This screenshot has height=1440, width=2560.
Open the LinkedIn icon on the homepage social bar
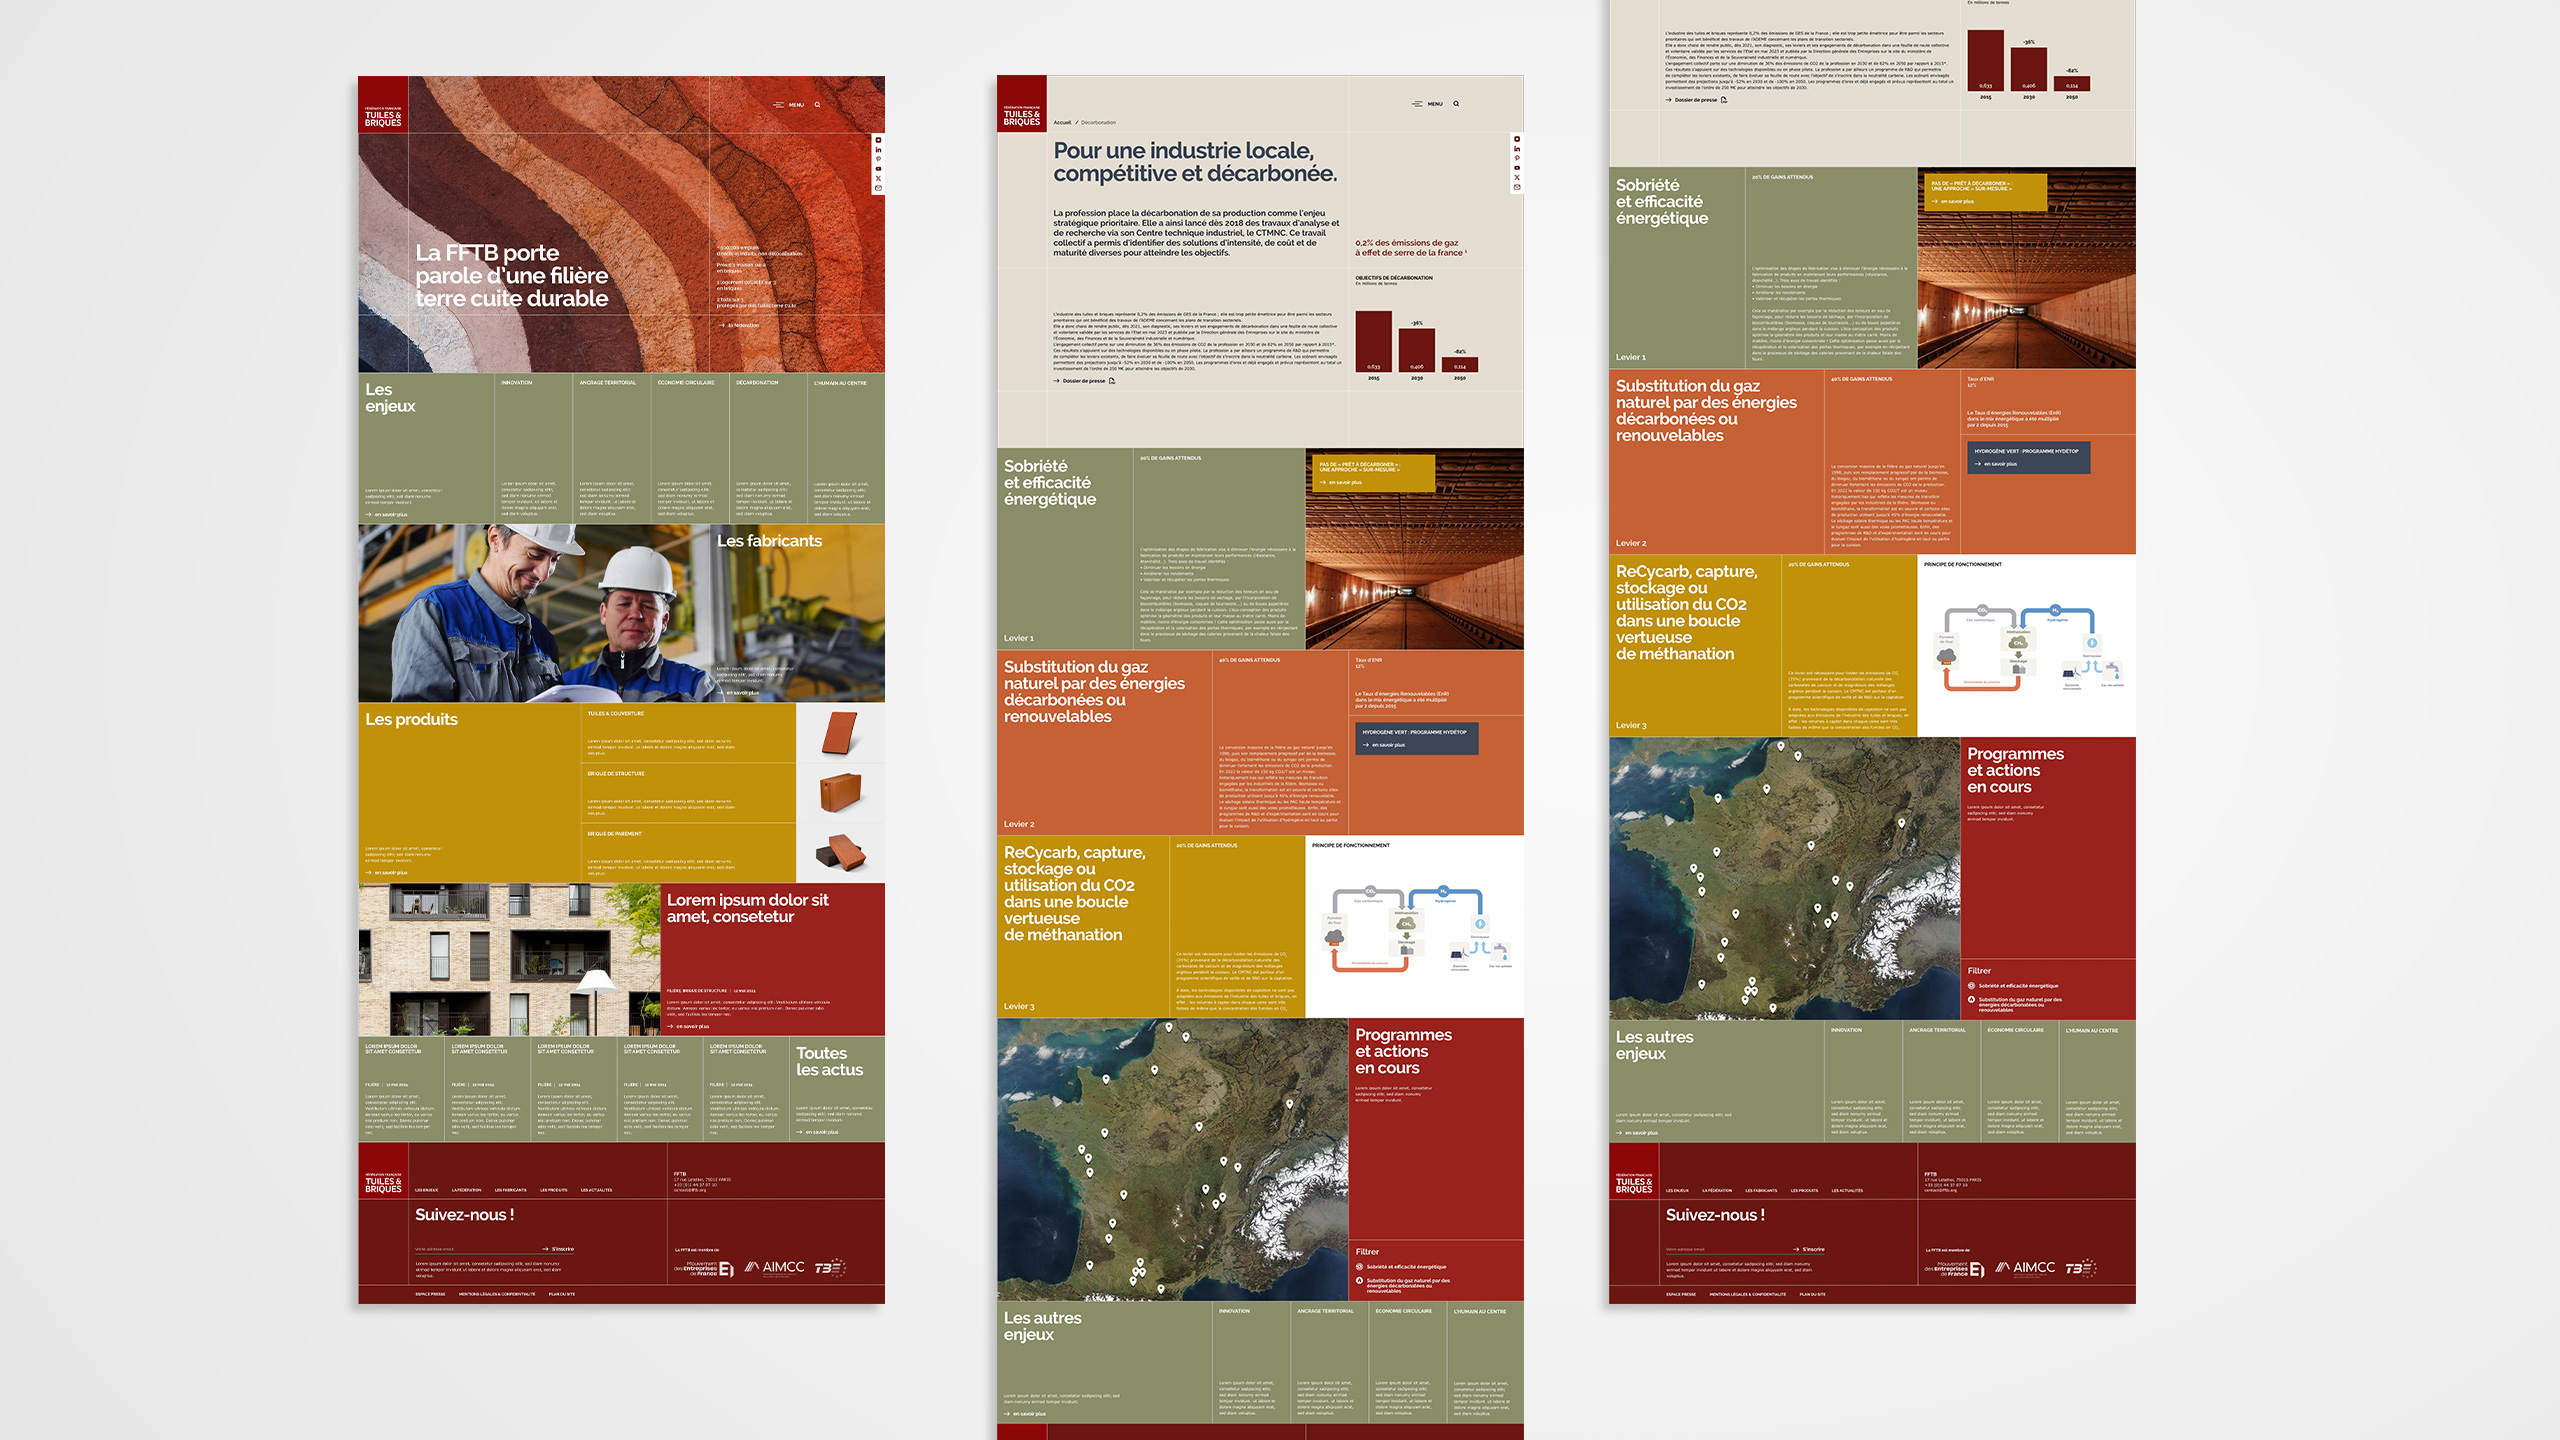878,149
